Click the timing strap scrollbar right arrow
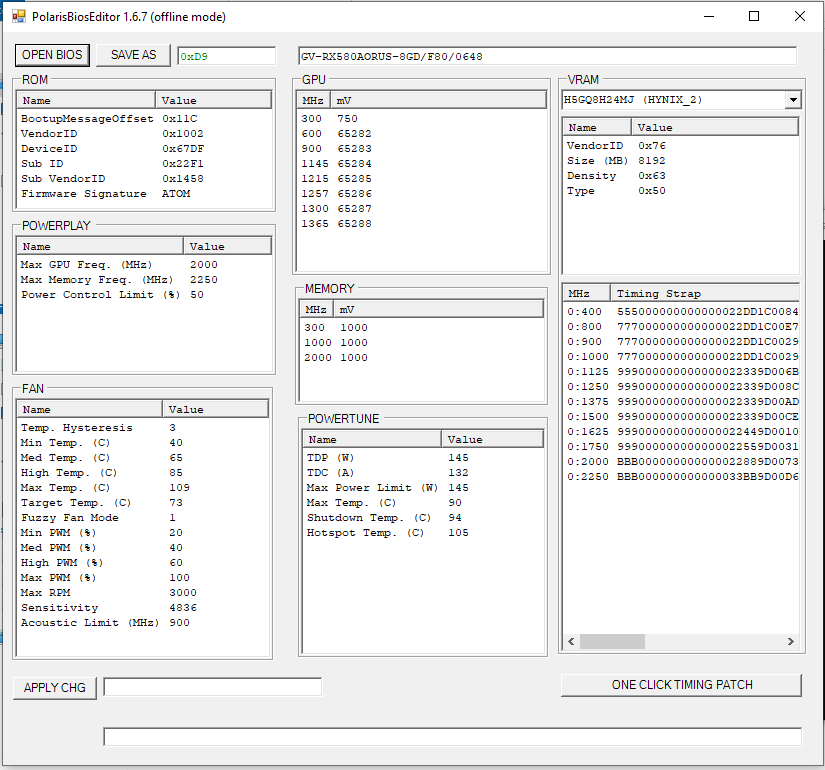825x770 pixels. click(x=790, y=641)
